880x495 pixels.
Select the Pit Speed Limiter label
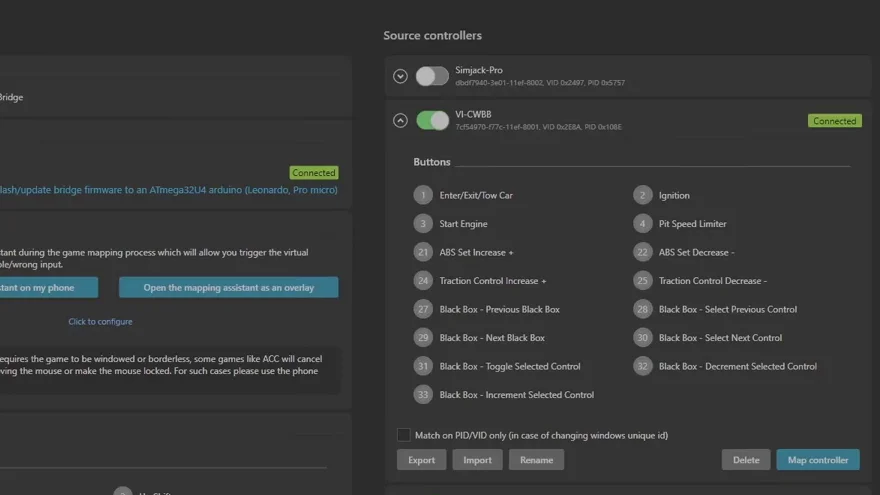693,223
